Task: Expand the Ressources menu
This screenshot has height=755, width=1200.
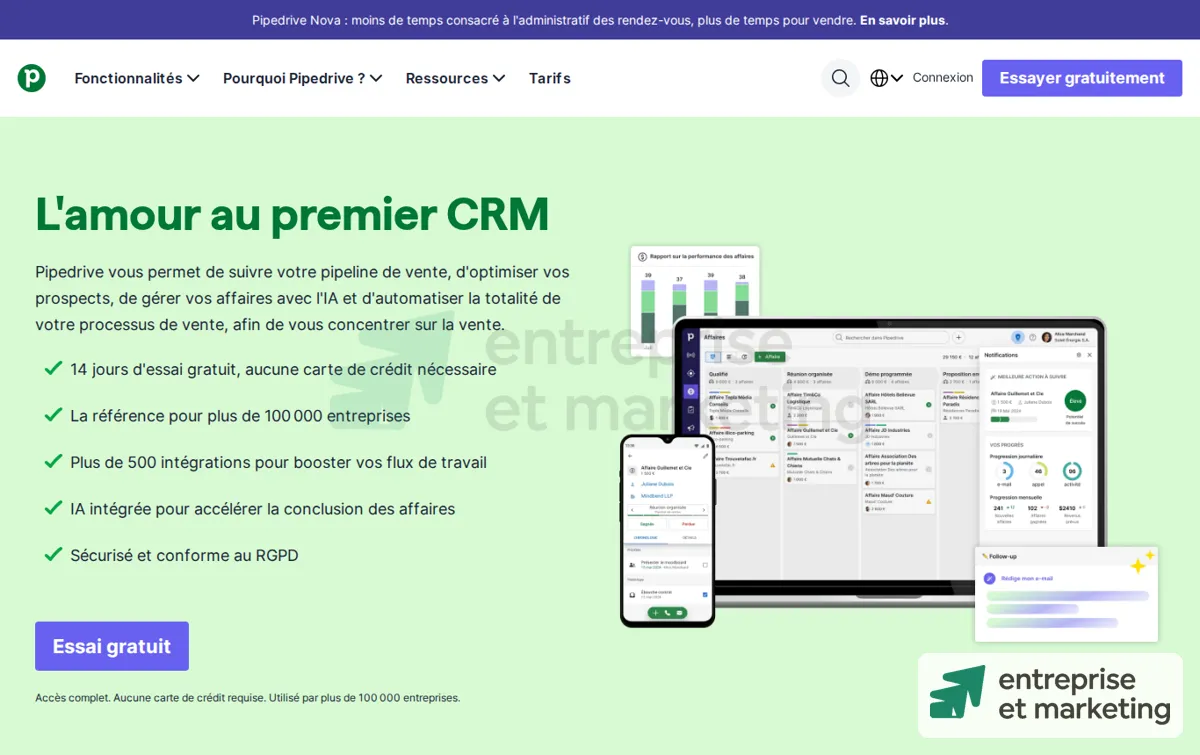Action: click(x=455, y=78)
